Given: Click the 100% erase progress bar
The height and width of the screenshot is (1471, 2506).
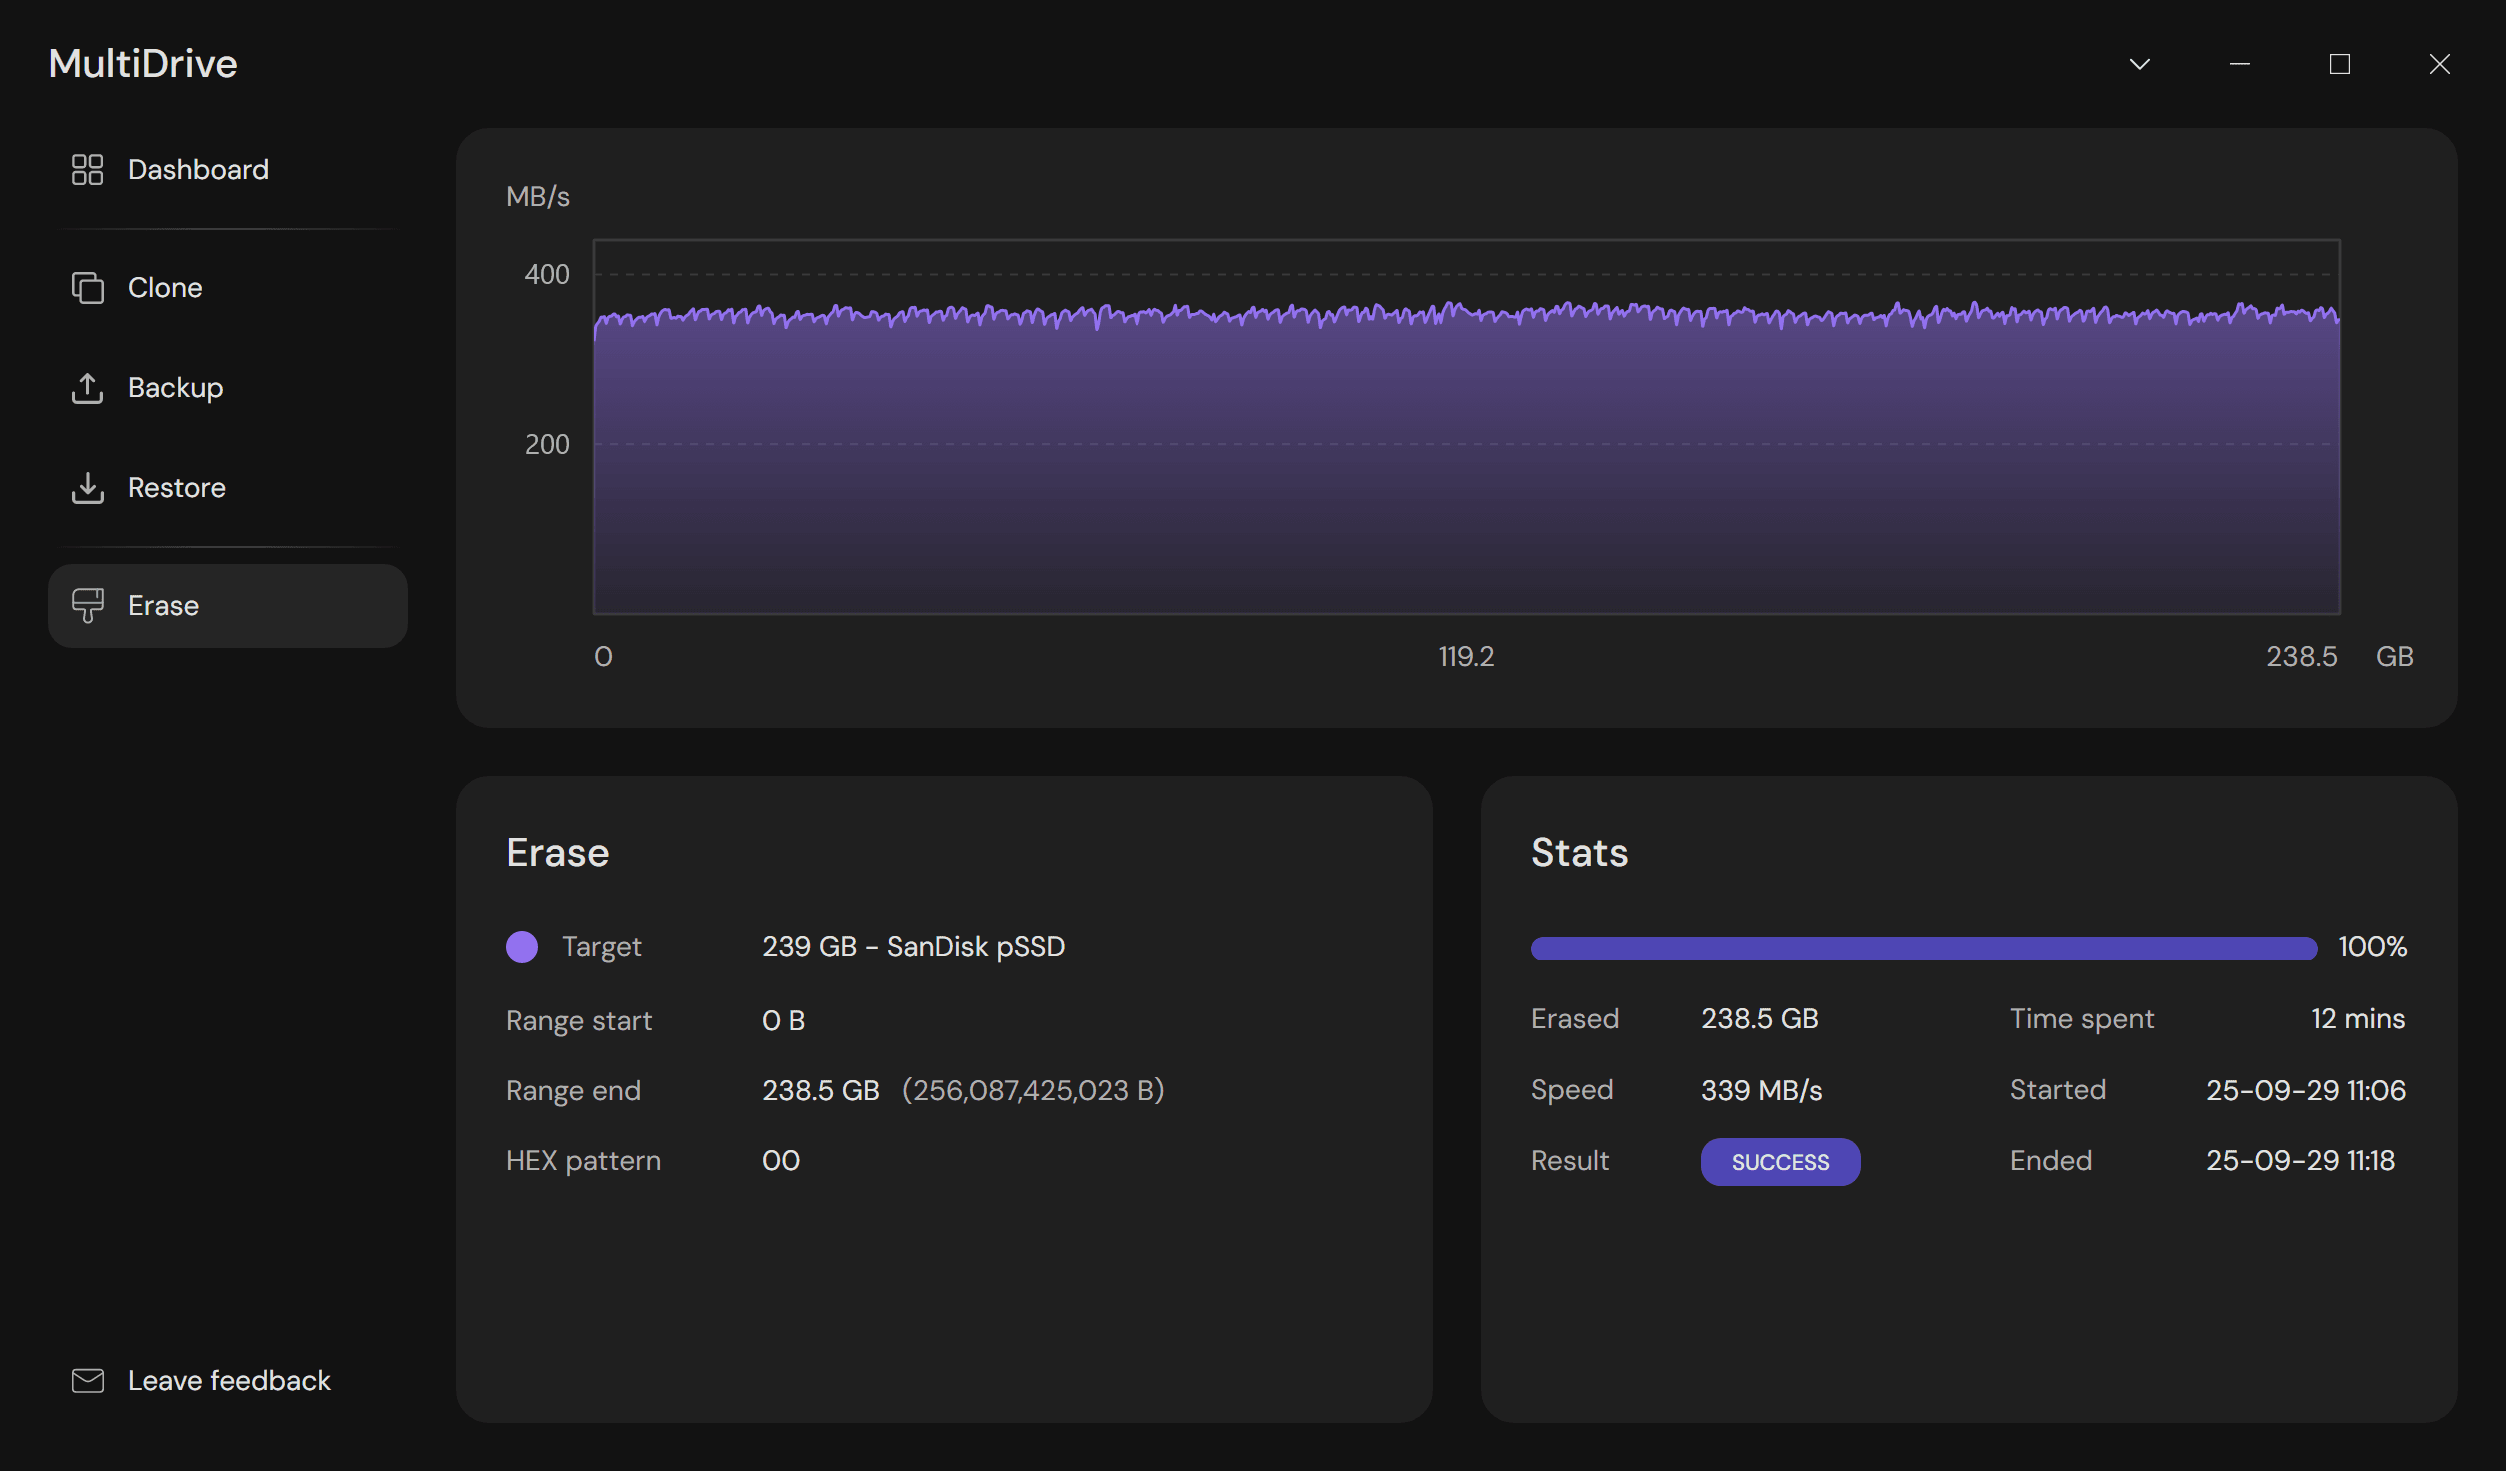Looking at the screenshot, I should coord(1923,948).
